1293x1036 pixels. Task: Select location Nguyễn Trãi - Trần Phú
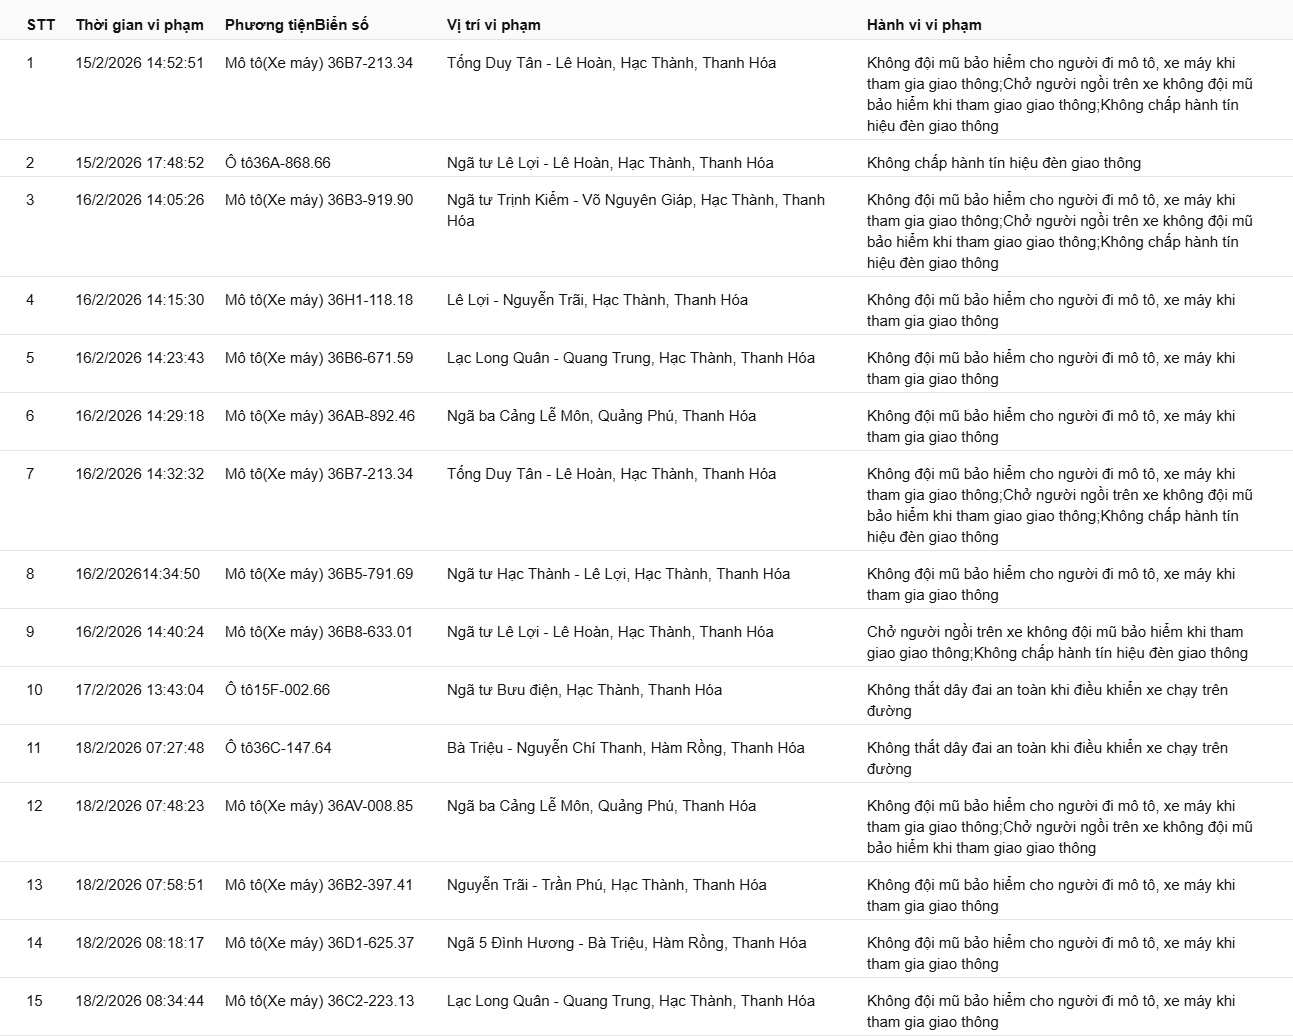point(606,885)
